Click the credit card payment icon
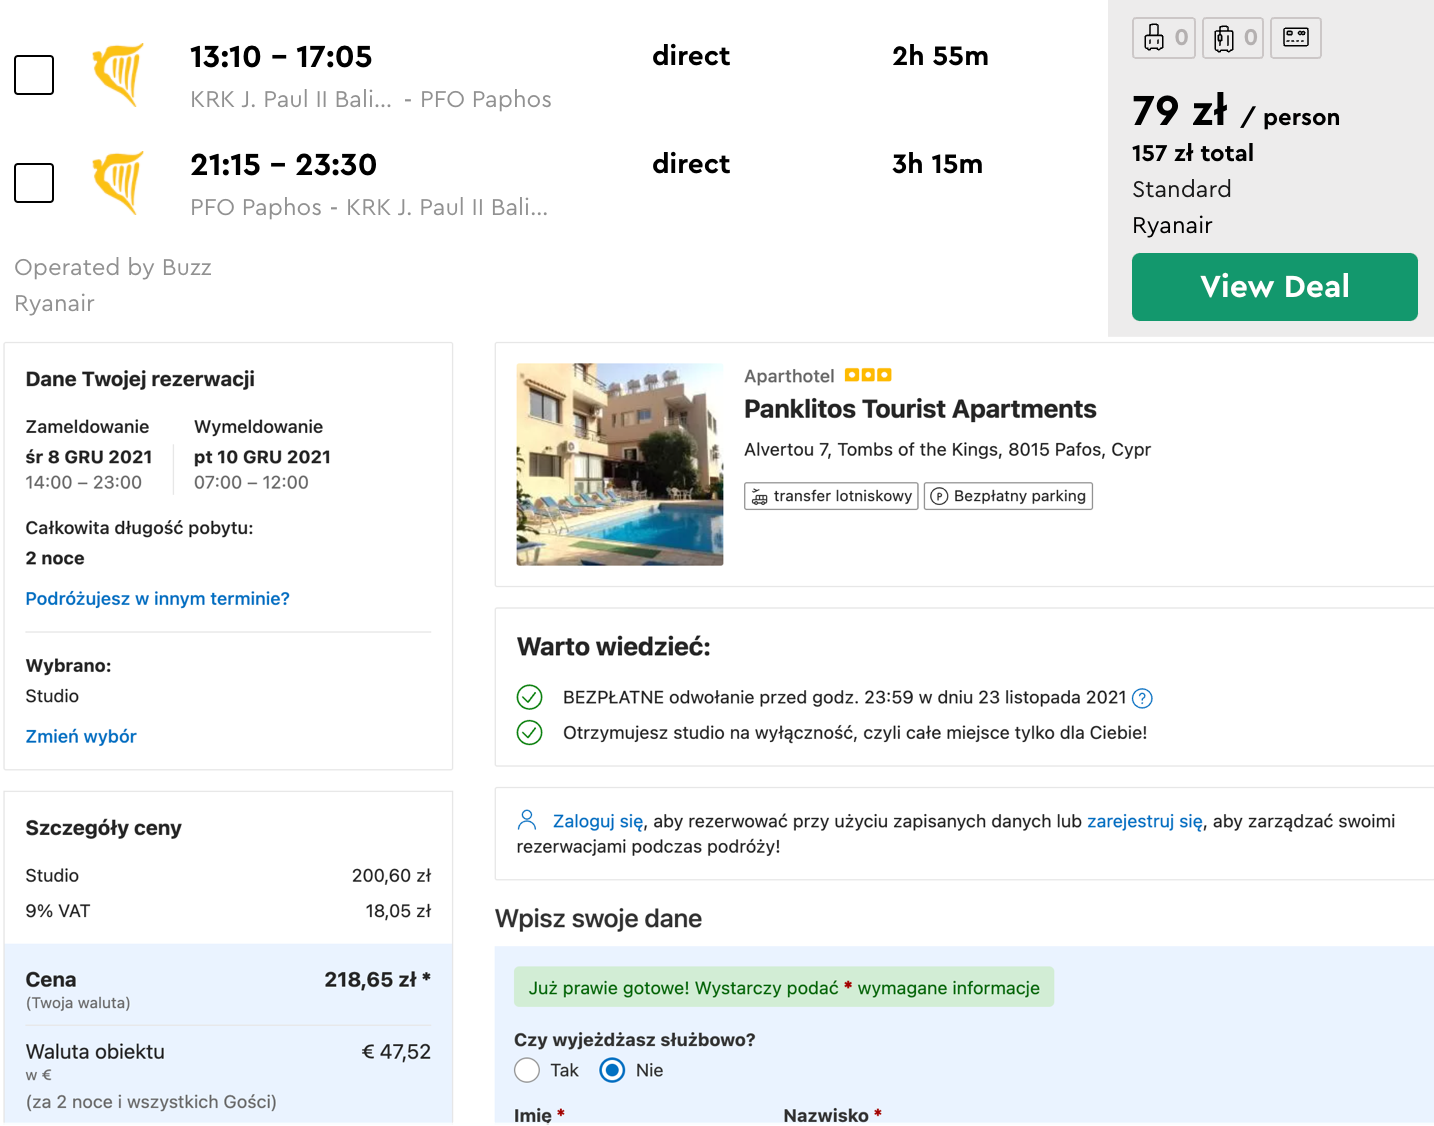The height and width of the screenshot is (1126, 1434). tap(1296, 38)
